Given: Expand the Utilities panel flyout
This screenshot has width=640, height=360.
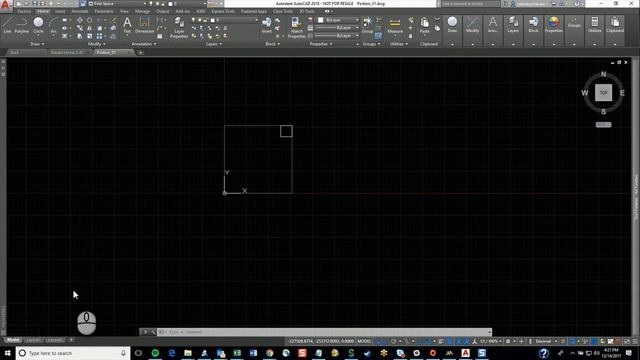Looking at the screenshot, I should [399, 44].
